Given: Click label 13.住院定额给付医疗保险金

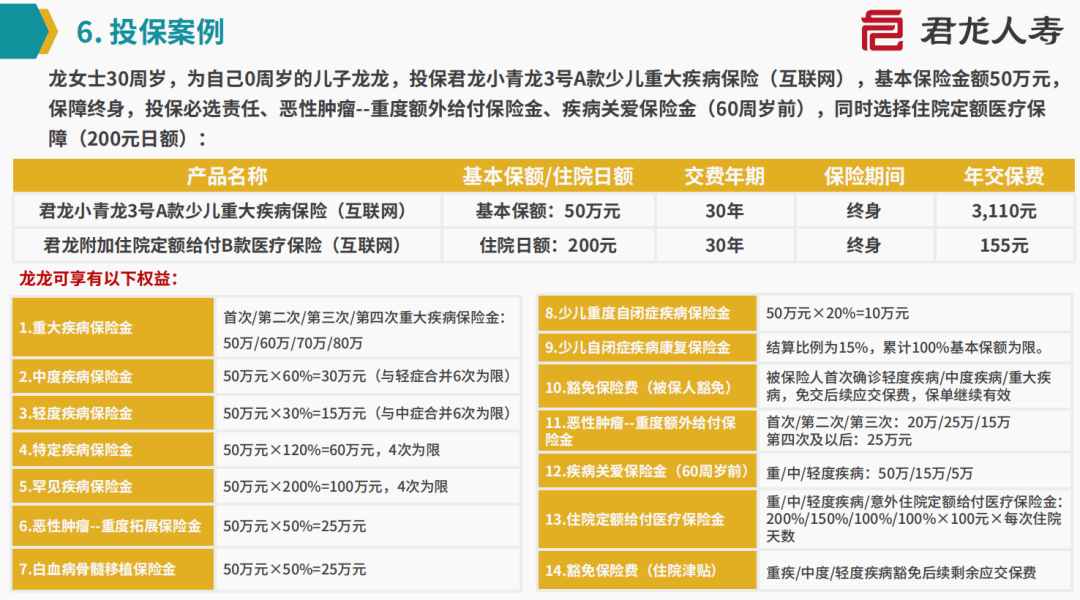Looking at the screenshot, I should click(x=635, y=519).
